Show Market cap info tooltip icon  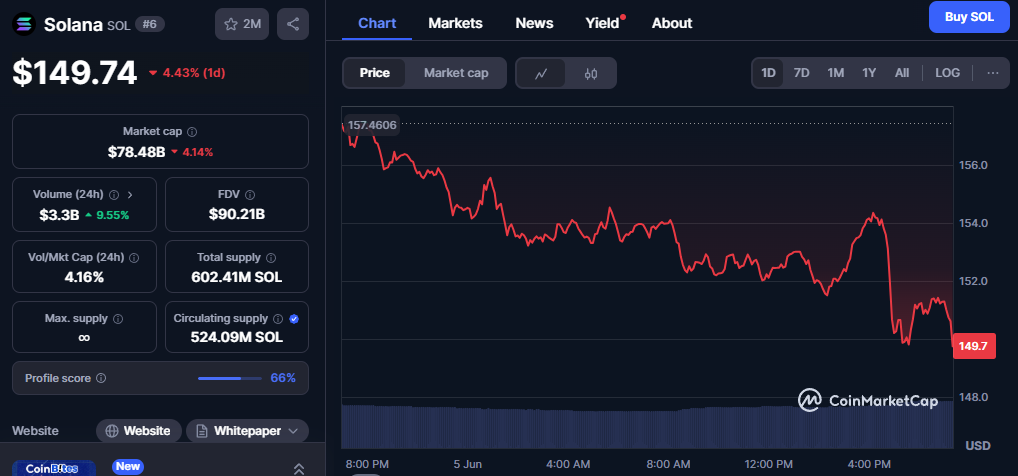(192, 132)
